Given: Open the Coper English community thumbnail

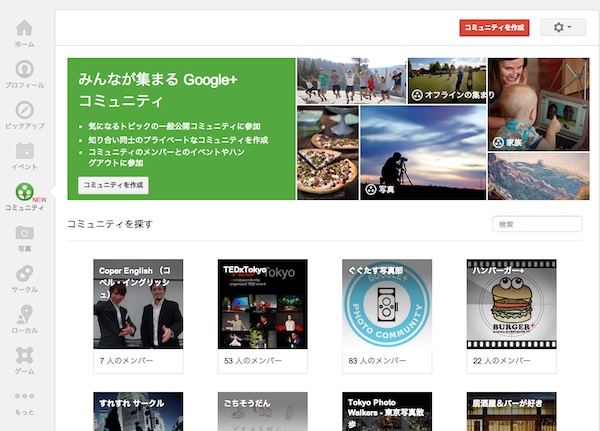Looking at the screenshot, I should (138, 304).
